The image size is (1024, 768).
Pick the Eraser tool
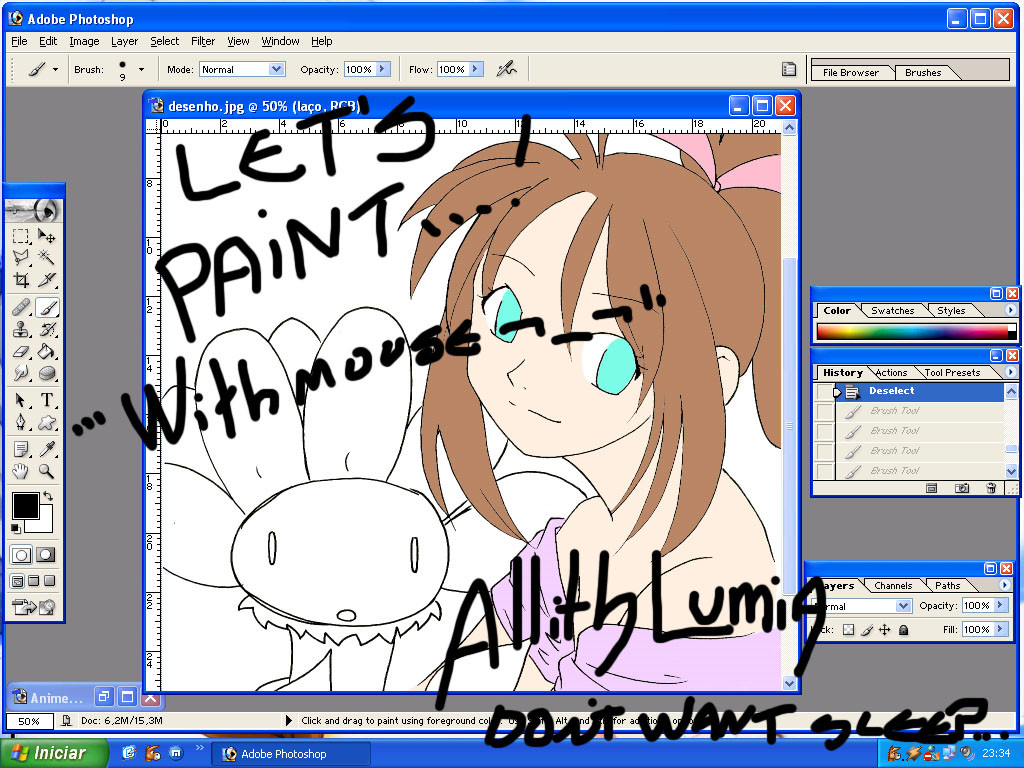click(21, 351)
